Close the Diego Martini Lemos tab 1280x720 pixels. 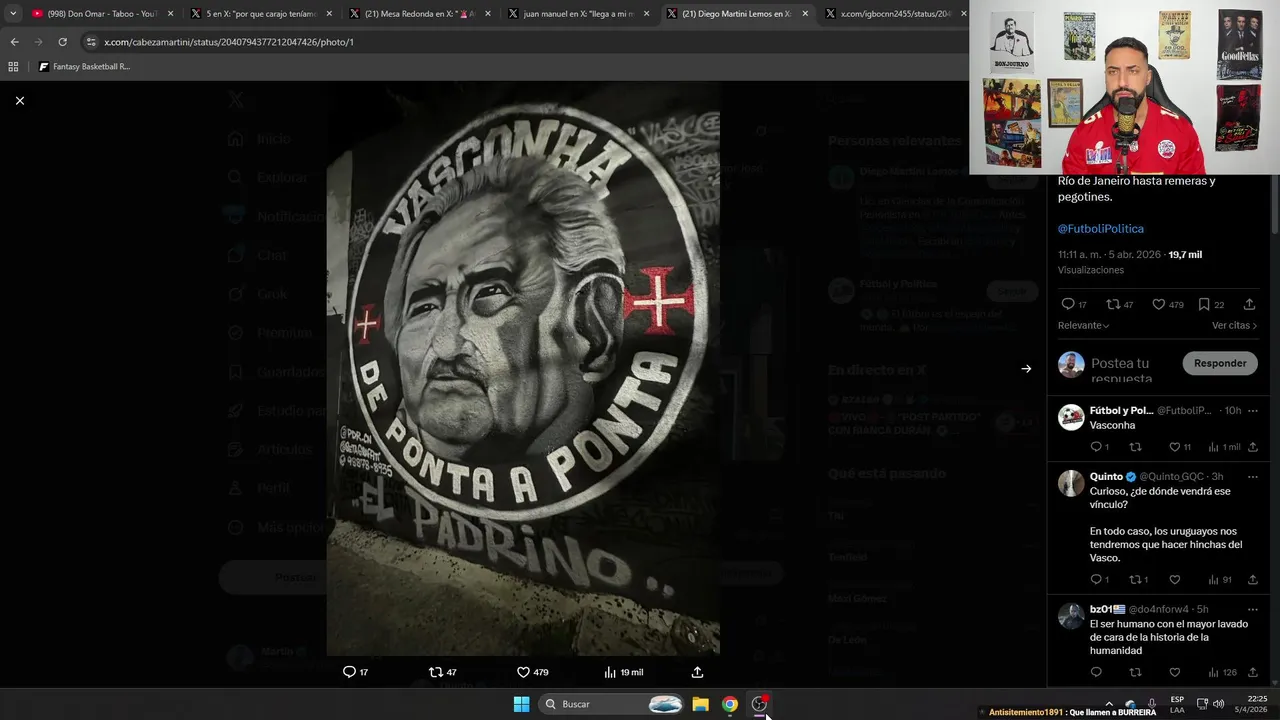pyautogui.click(x=805, y=14)
